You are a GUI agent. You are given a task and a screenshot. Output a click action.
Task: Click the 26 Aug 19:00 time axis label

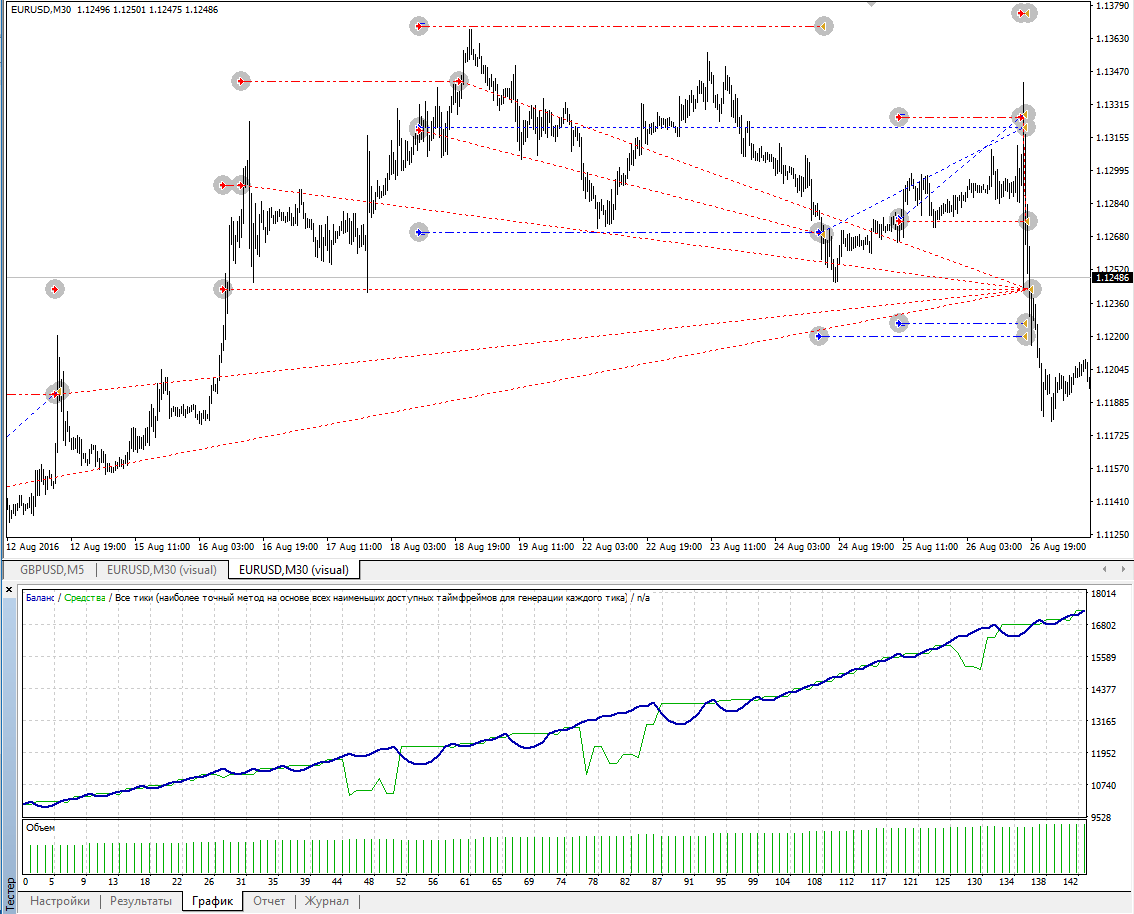[x=1058, y=547]
